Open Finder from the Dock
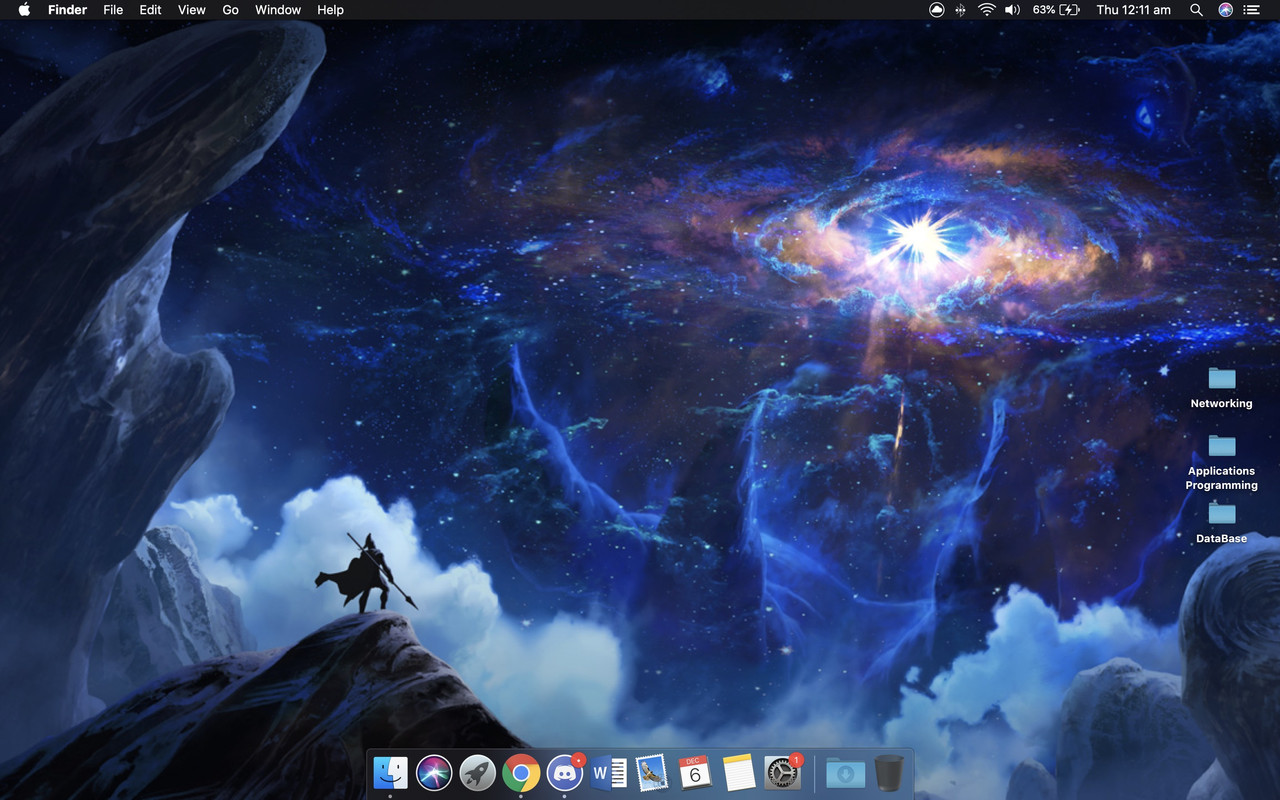Image resolution: width=1280 pixels, height=800 pixels. pyautogui.click(x=390, y=772)
